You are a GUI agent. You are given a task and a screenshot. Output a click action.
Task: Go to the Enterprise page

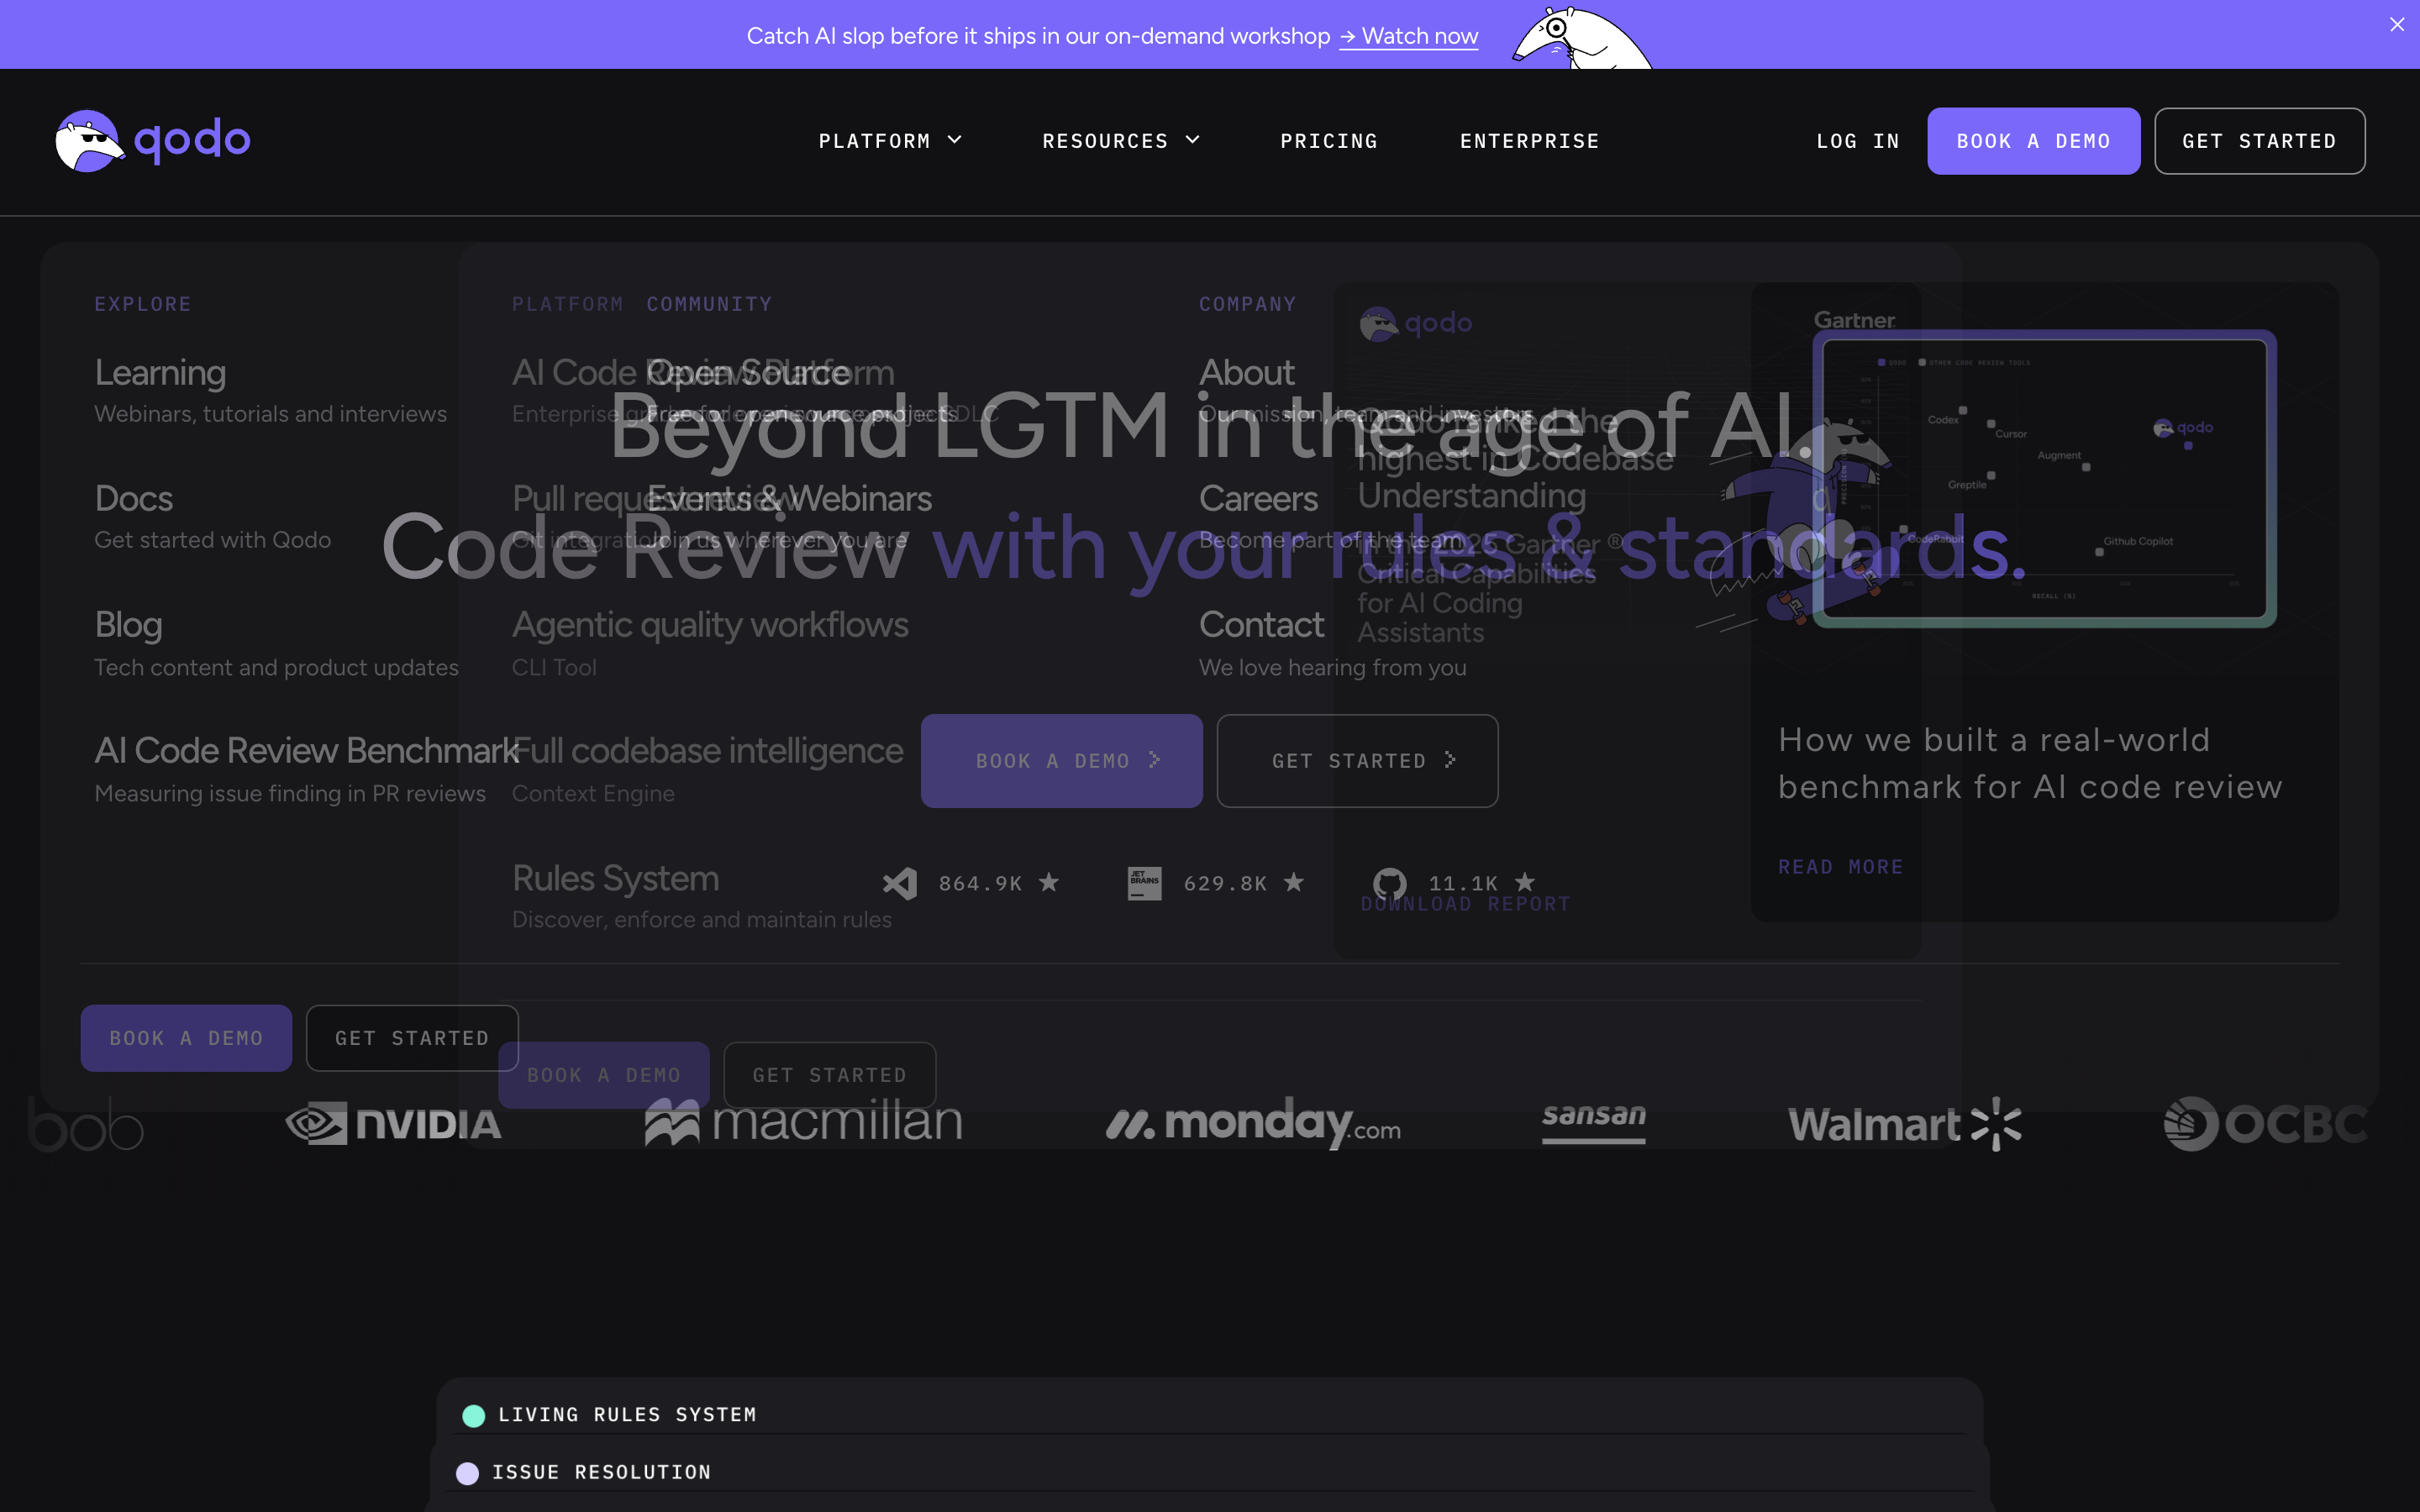[1529, 141]
